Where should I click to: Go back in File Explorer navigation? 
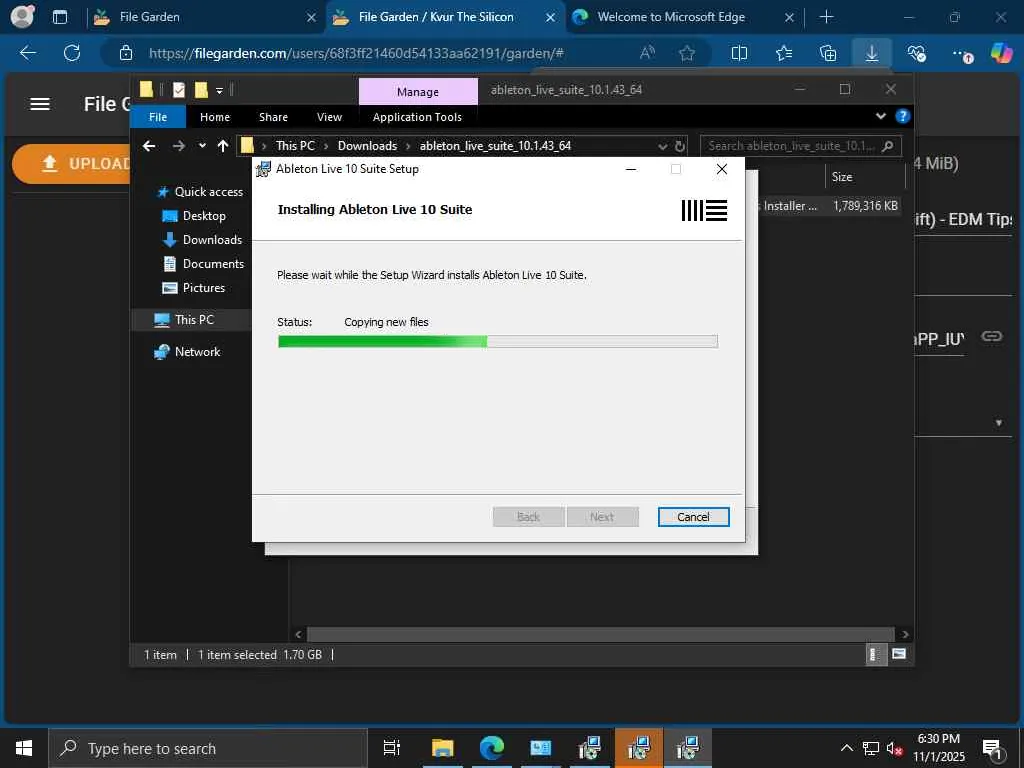[150, 146]
